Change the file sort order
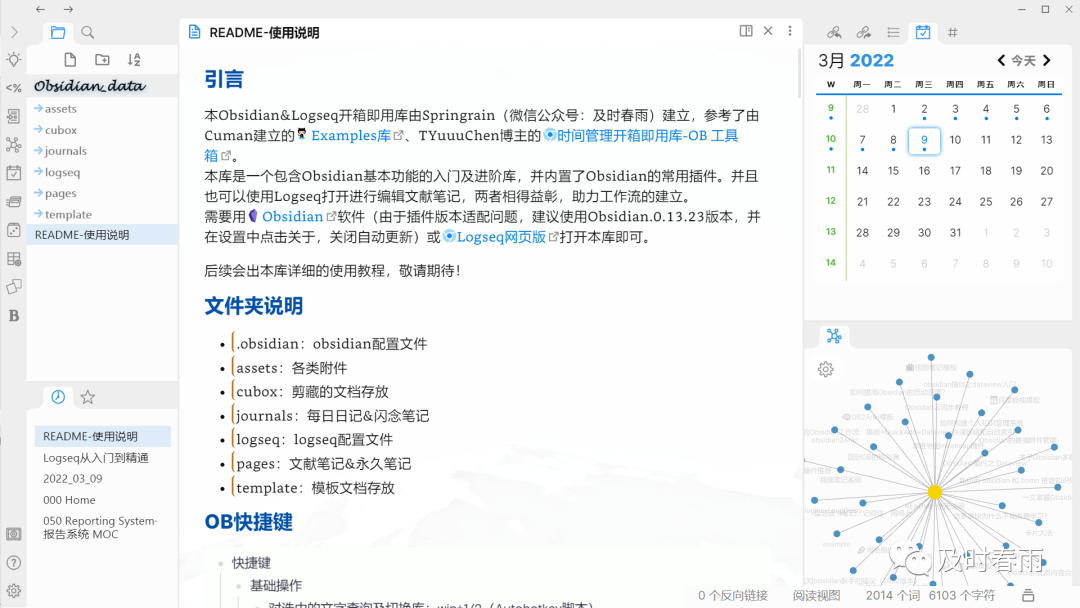 [x=134, y=60]
